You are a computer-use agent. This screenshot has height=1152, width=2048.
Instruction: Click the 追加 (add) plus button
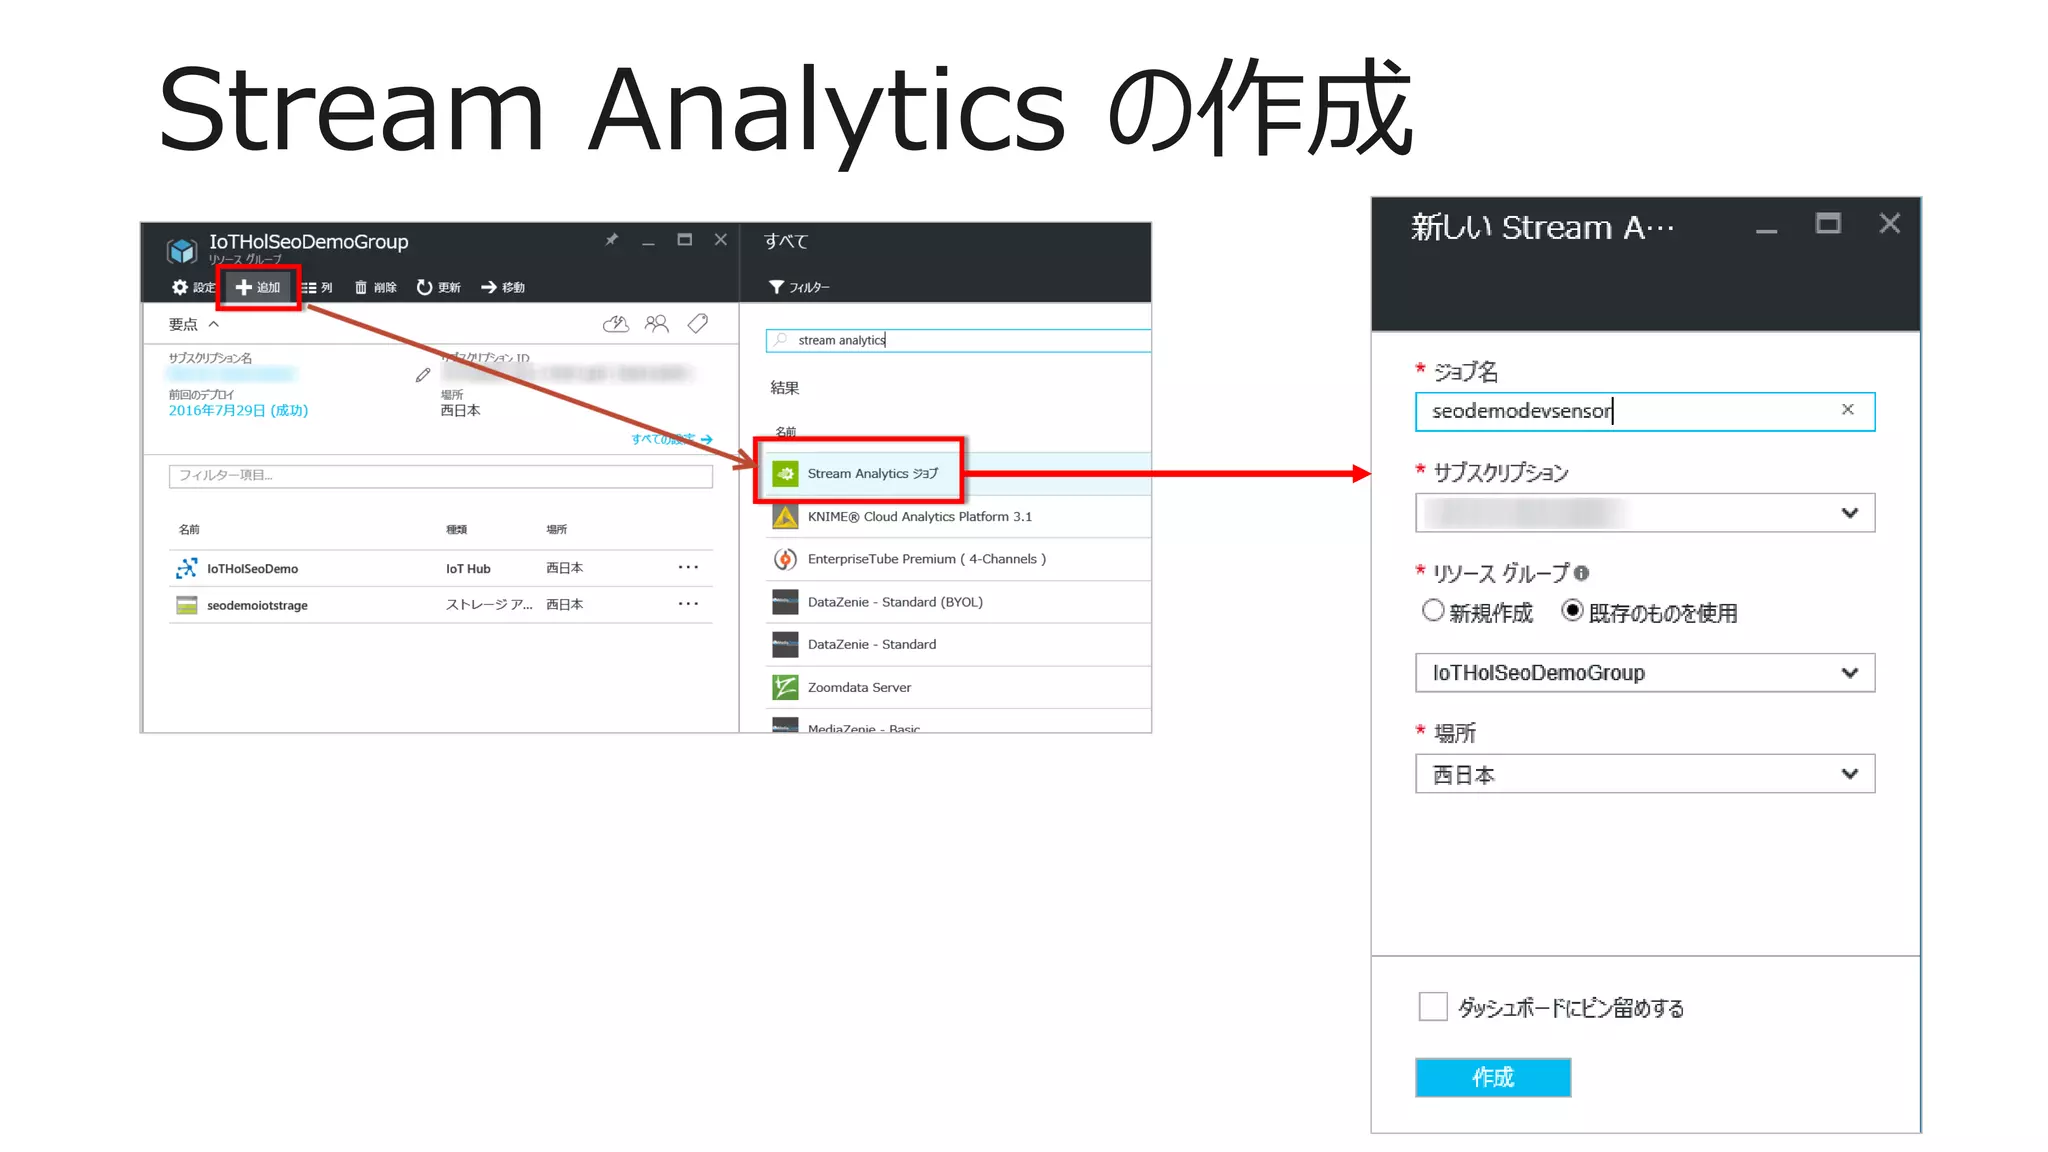258,287
